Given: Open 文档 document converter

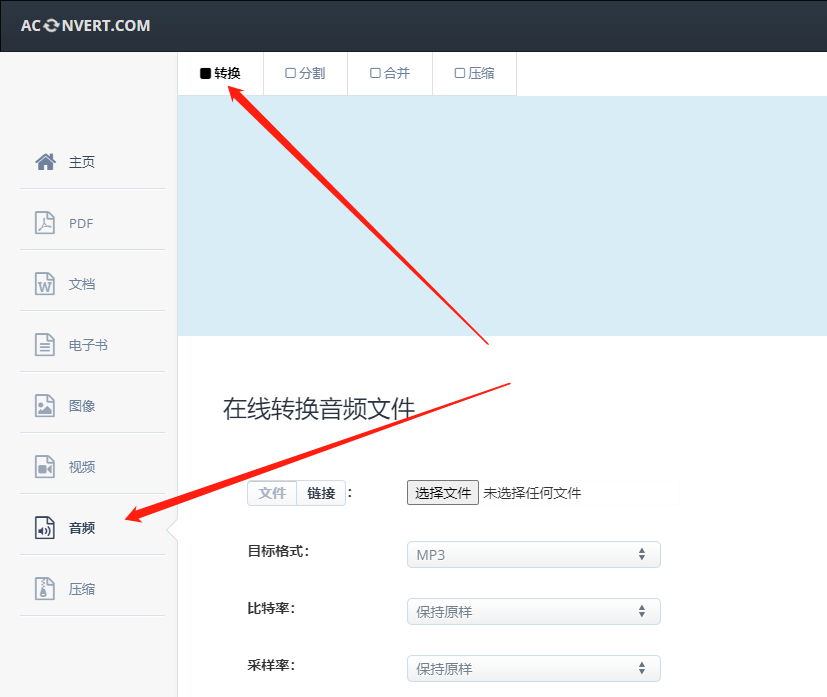Looking at the screenshot, I should 82,284.
